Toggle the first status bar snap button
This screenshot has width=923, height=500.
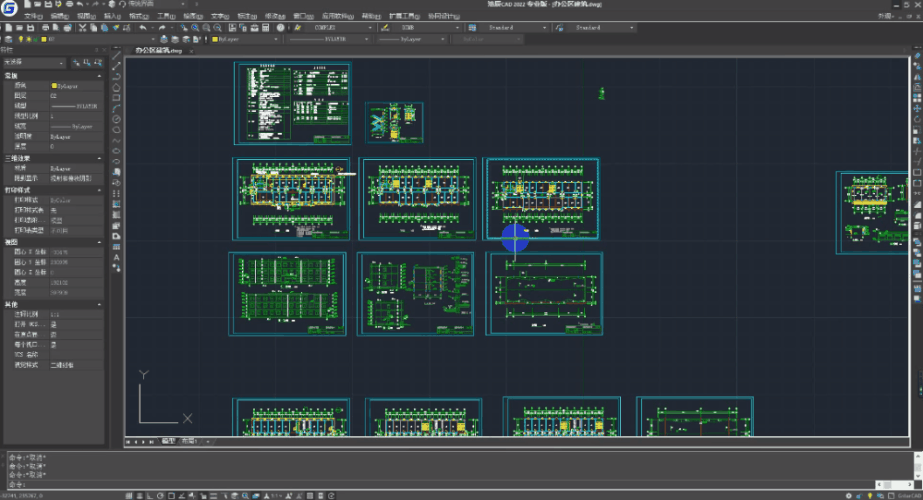[129, 494]
